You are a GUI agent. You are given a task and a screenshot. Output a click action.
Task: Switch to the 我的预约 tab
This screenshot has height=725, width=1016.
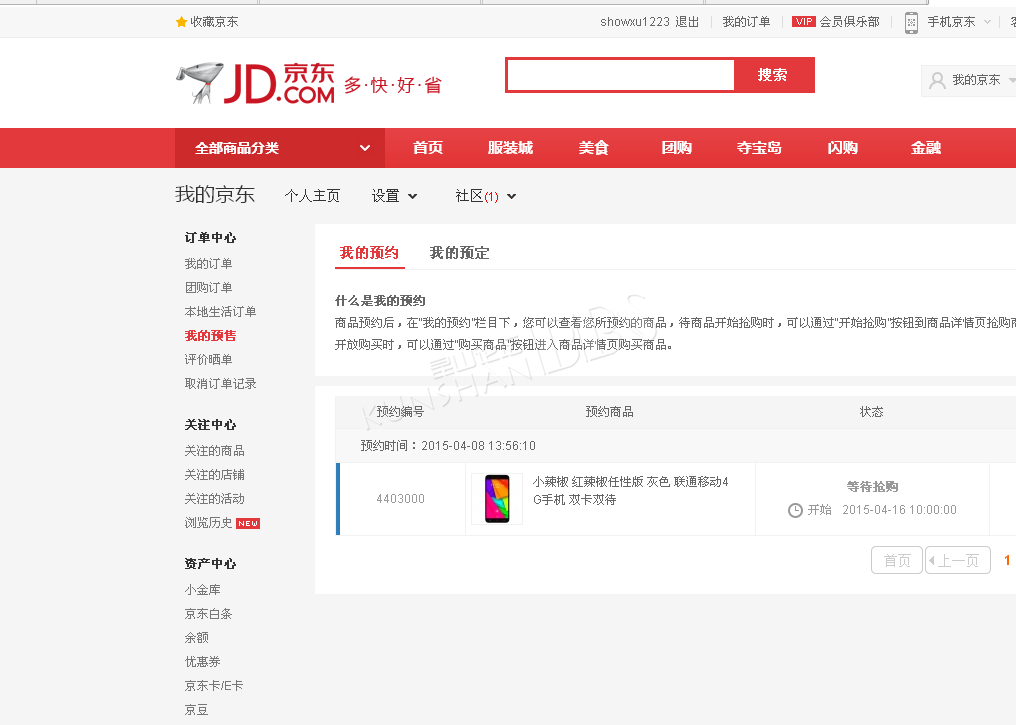pyautogui.click(x=369, y=253)
